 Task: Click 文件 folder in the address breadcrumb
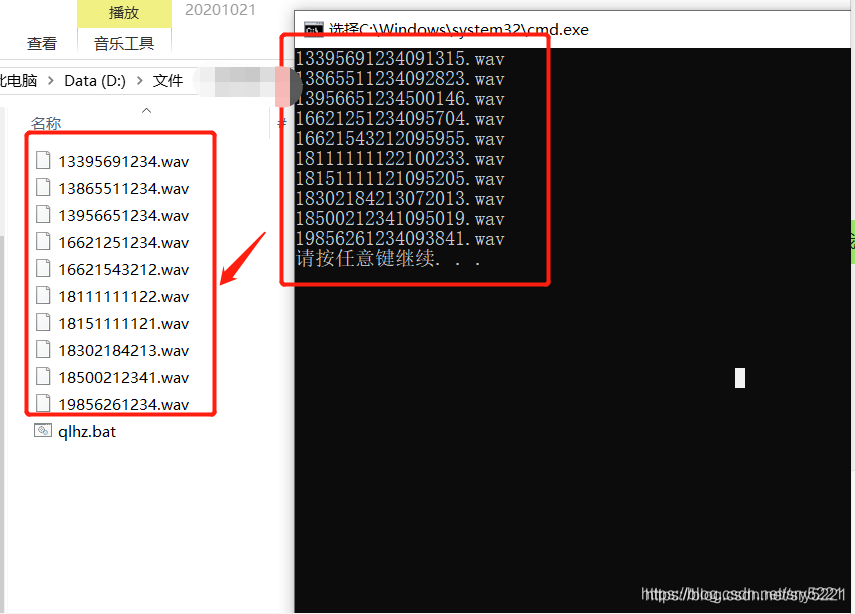(168, 81)
